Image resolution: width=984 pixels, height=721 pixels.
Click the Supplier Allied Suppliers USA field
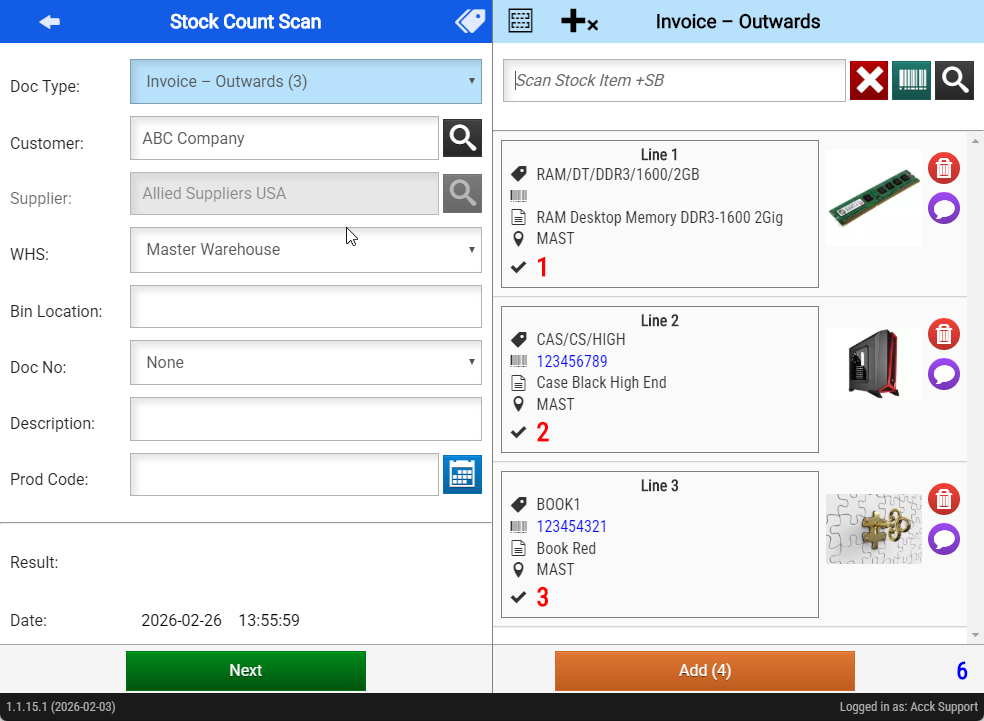[x=284, y=193]
